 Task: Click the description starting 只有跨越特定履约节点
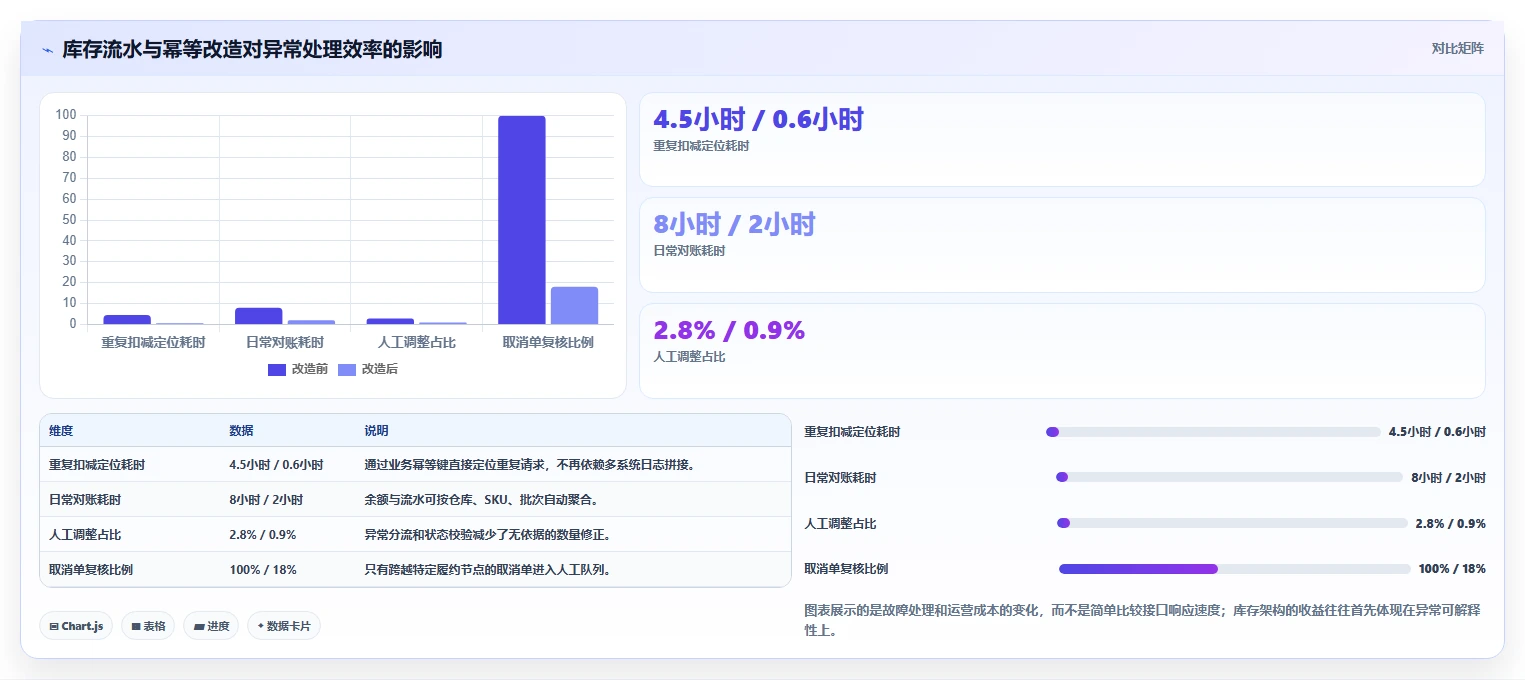(488, 570)
